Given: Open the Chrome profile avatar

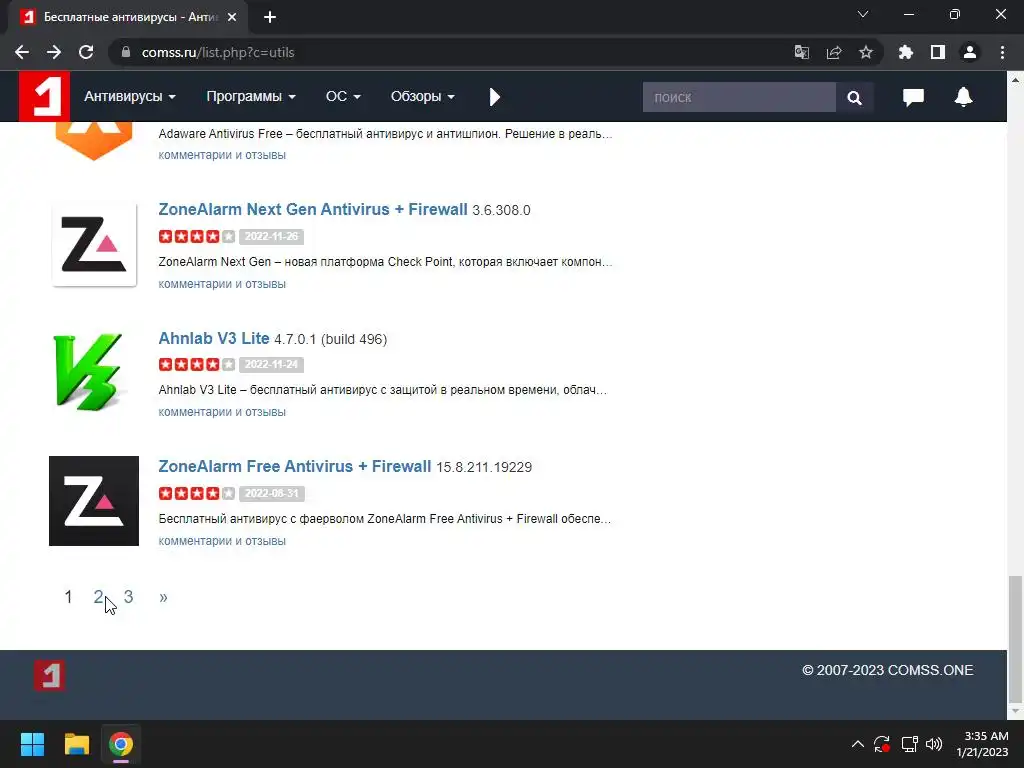Looking at the screenshot, I should coord(970,52).
